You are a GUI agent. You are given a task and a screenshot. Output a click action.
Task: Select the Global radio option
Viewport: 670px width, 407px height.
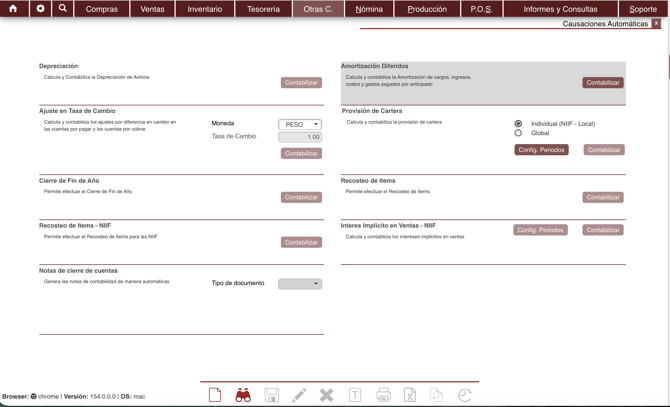click(x=518, y=133)
